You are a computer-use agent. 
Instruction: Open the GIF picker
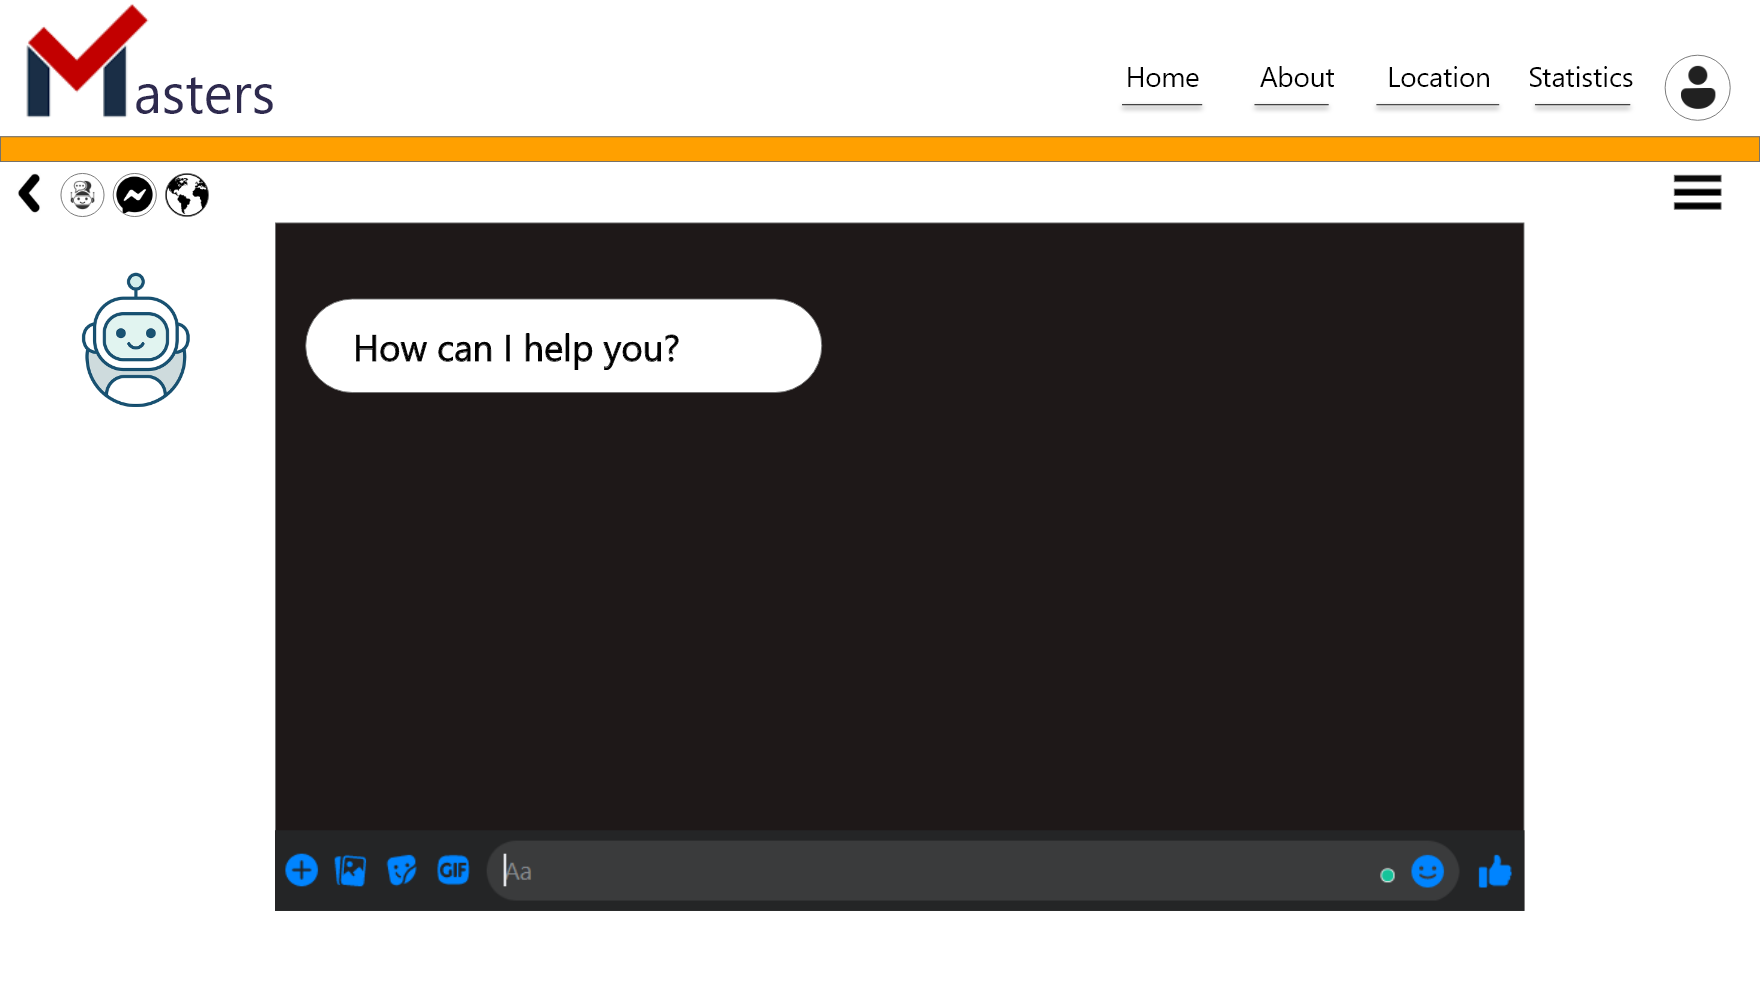(453, 871)
